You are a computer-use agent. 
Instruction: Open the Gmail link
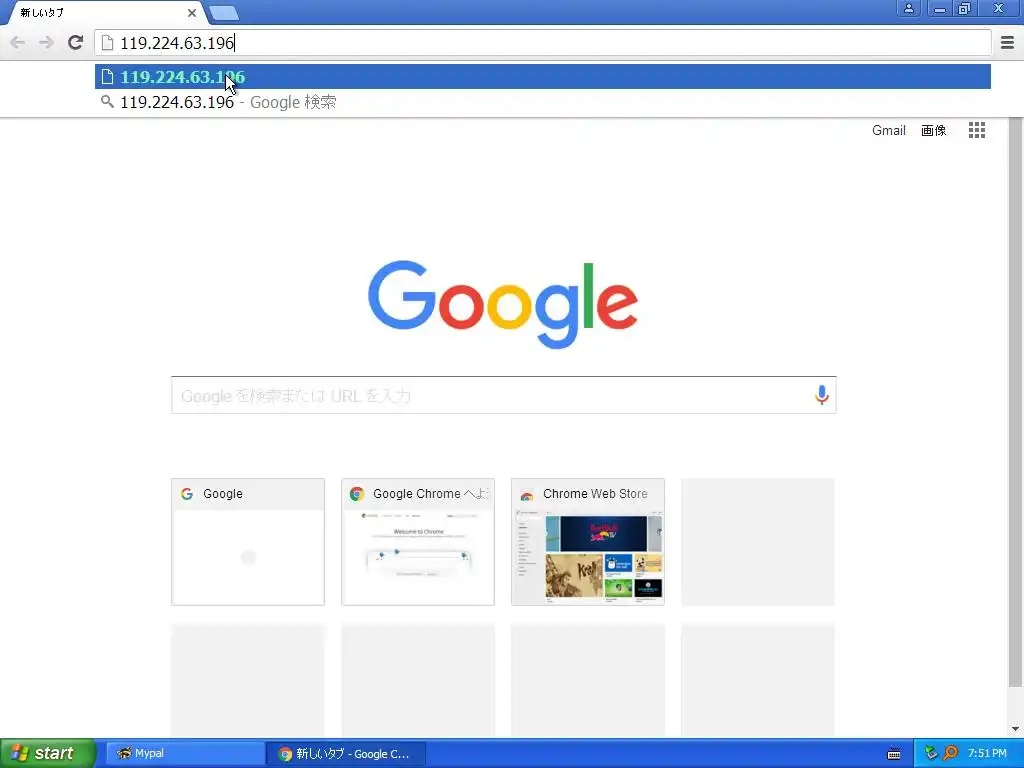coord(889,130)
